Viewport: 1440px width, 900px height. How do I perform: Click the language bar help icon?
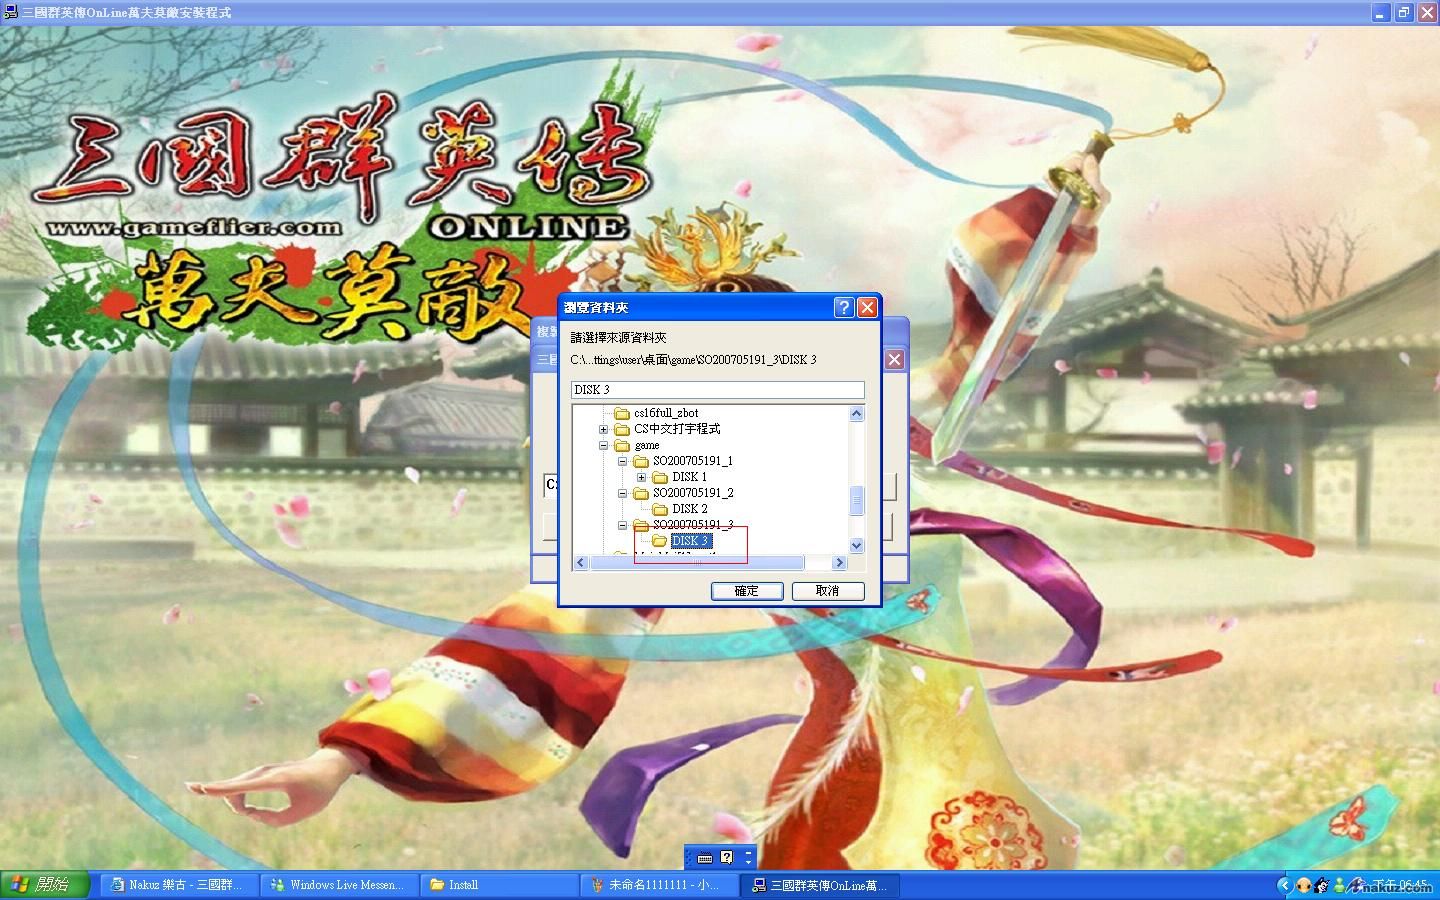(x=727, y=857)
